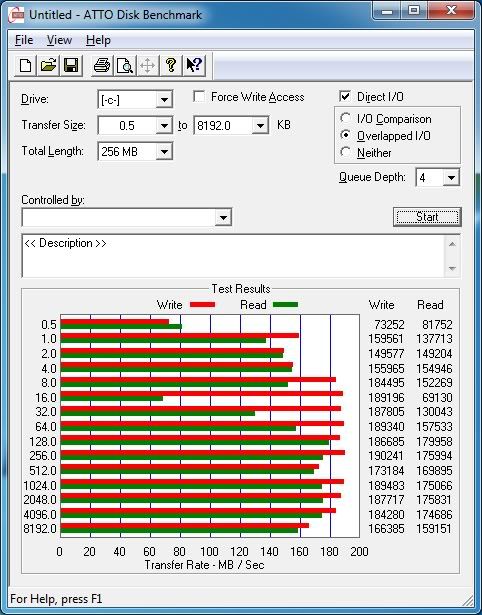Save results with the floppy disk icon
Viewport: 482px width, 615px height.
(71, 65)
